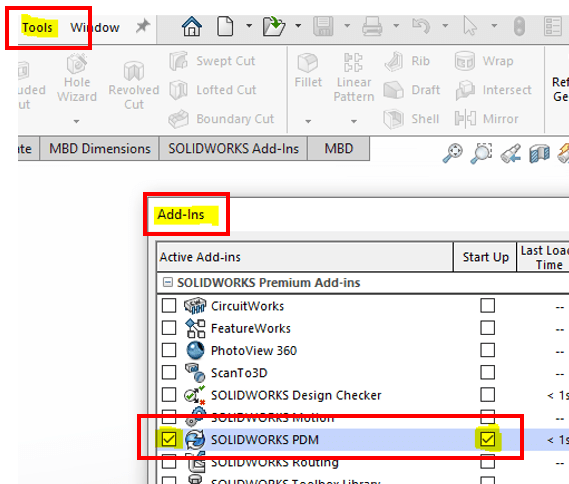569x484 pixels.
Task: Open the Tools menu
Action: coord(37,27)
